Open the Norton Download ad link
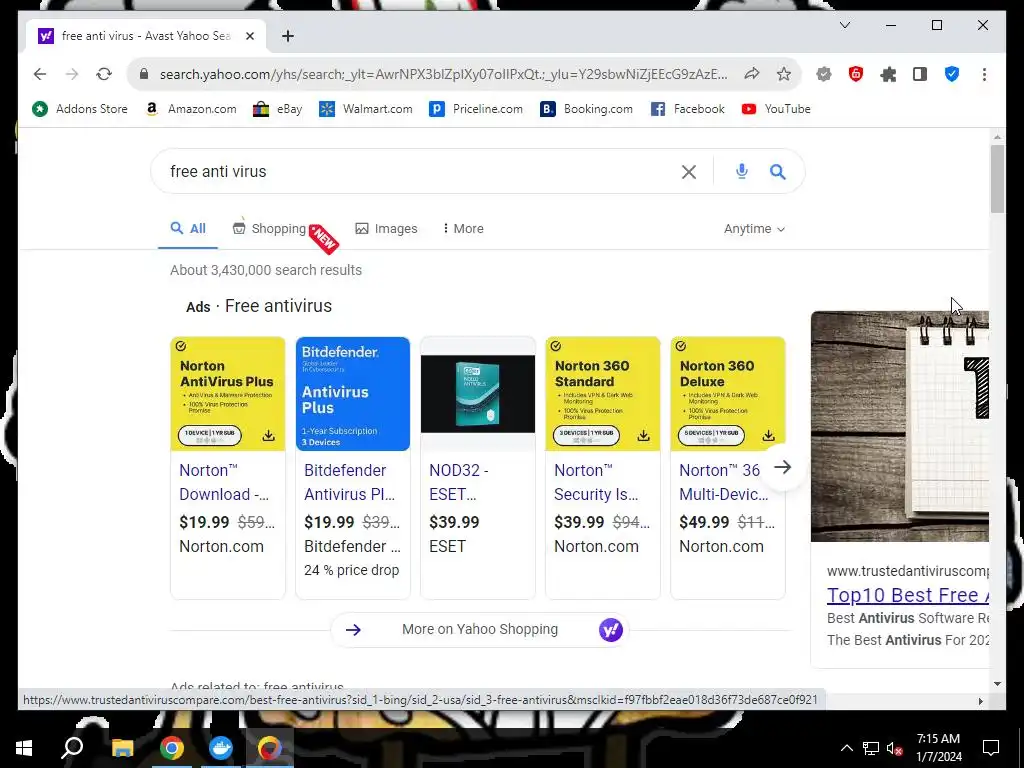The image size is (1024, 768). (224, 482)
